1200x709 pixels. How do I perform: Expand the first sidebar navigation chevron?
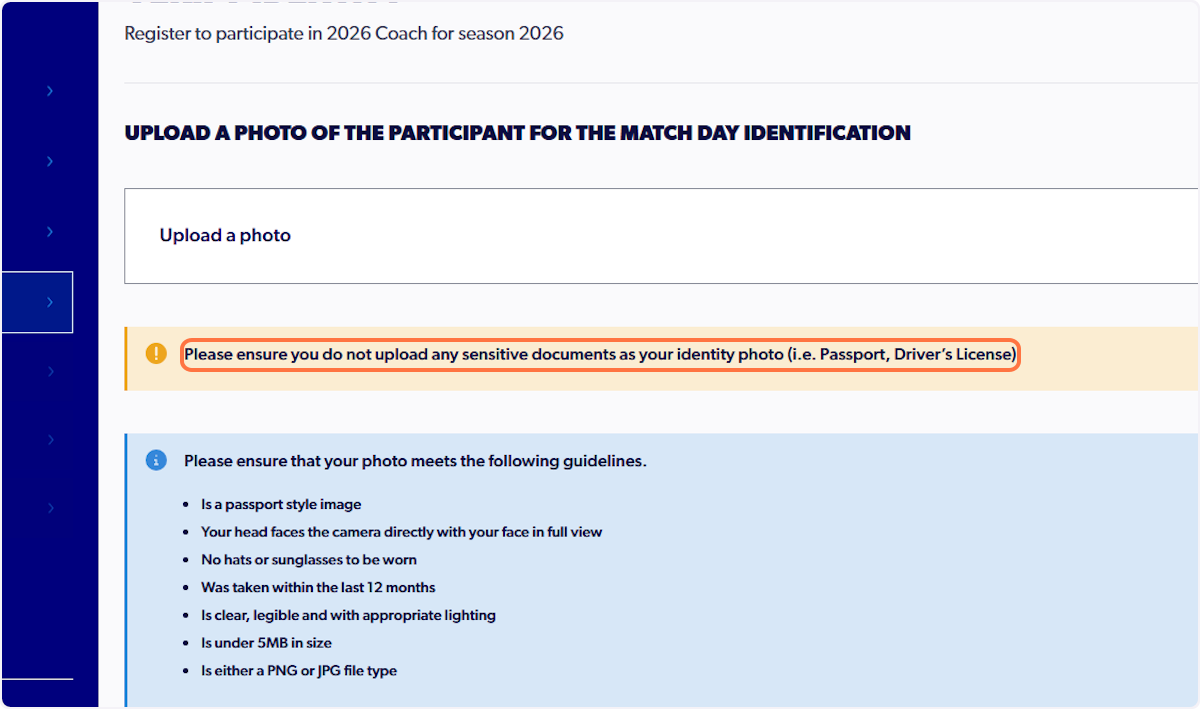pos(49,90)
